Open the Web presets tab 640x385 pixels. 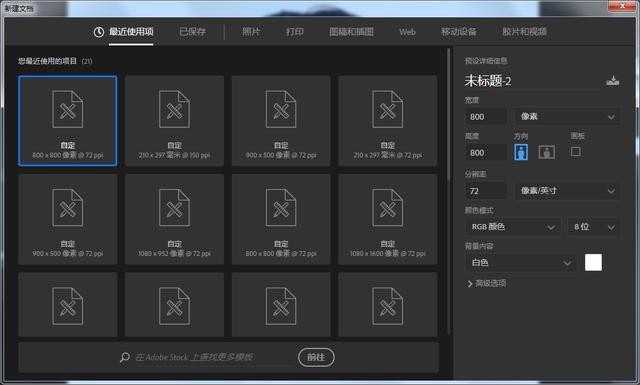coord(407,31)
